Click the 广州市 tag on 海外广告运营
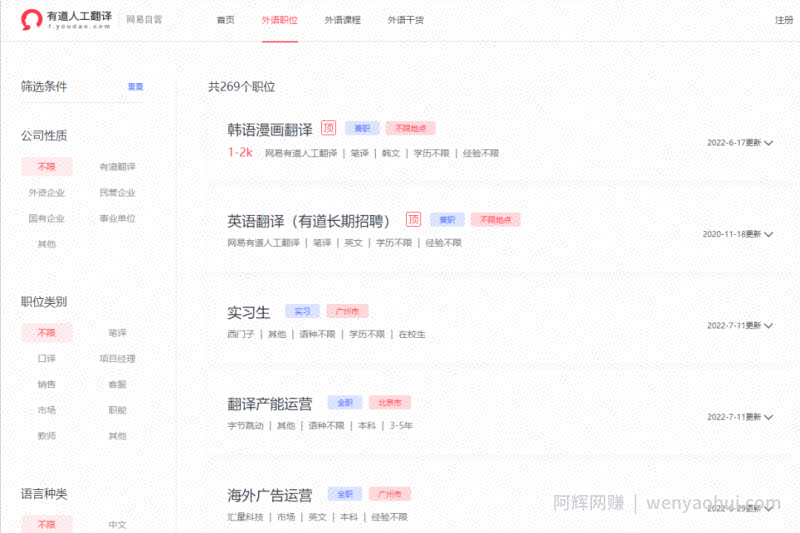The image size is (800, 533). [x=390, y=494]
